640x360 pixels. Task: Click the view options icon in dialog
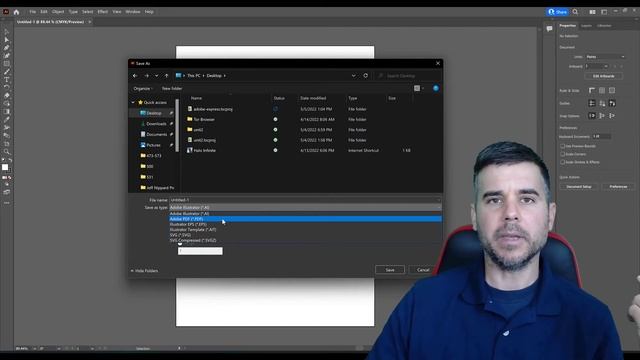417,88
